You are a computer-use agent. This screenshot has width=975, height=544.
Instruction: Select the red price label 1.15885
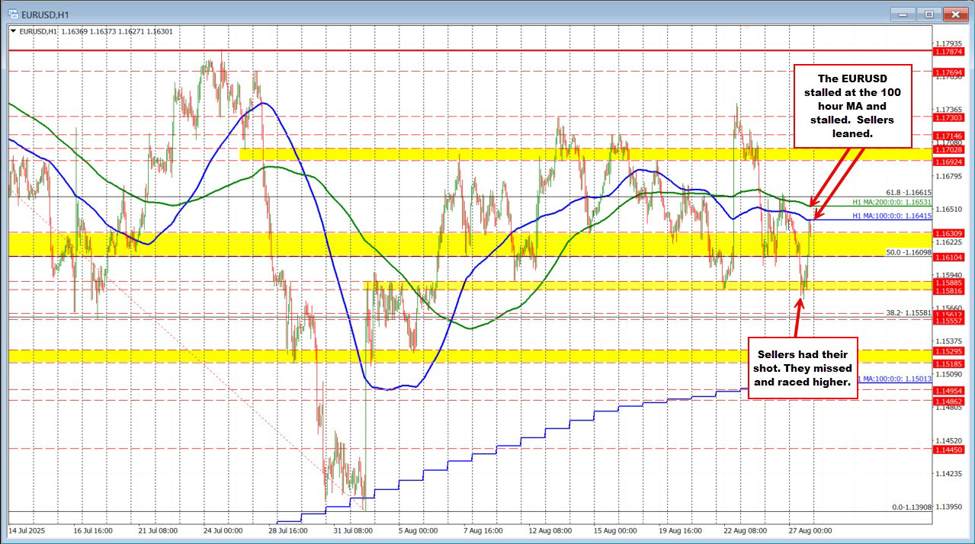[949, 282]
